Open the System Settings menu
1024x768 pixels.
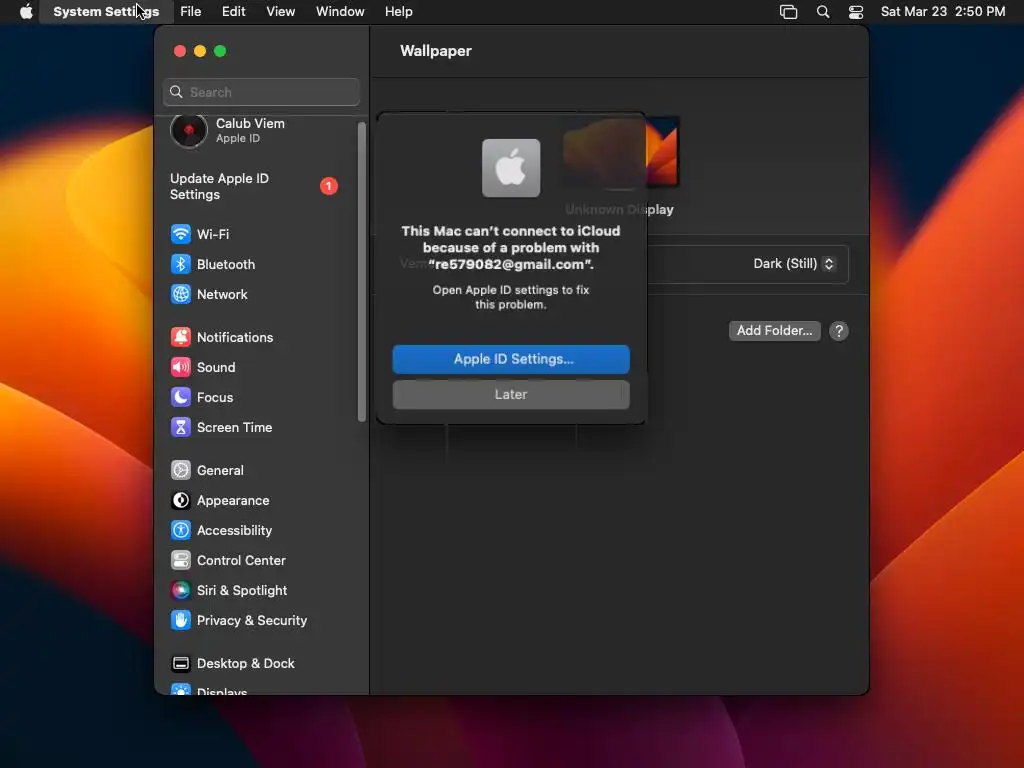pos(106,11)
